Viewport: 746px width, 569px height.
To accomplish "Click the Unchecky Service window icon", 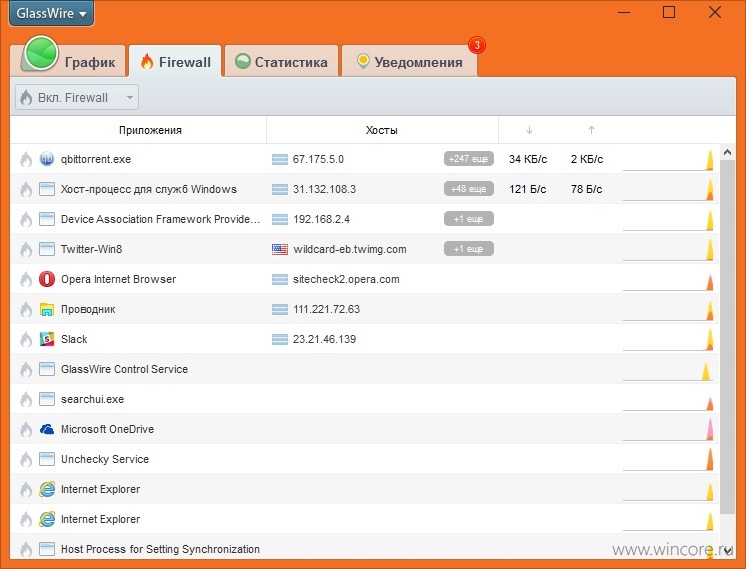I will point(47,459).
